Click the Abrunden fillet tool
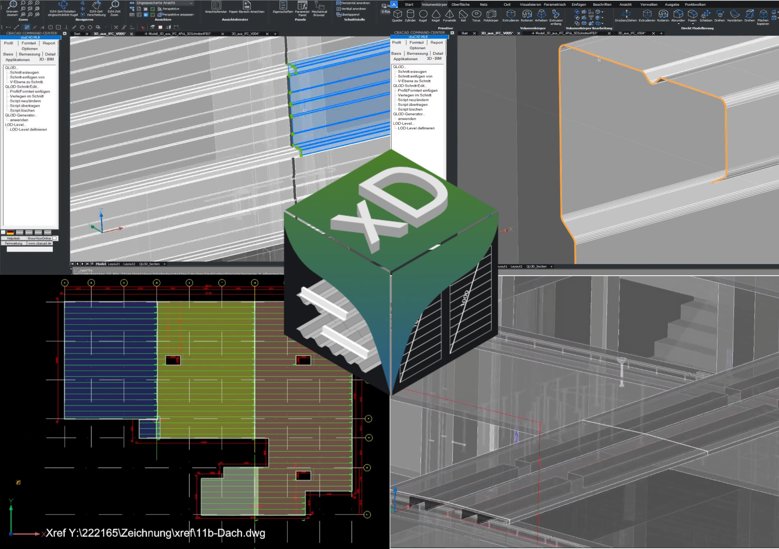The image size is (779, 549). pyautogui.click(x=678, y=16)
